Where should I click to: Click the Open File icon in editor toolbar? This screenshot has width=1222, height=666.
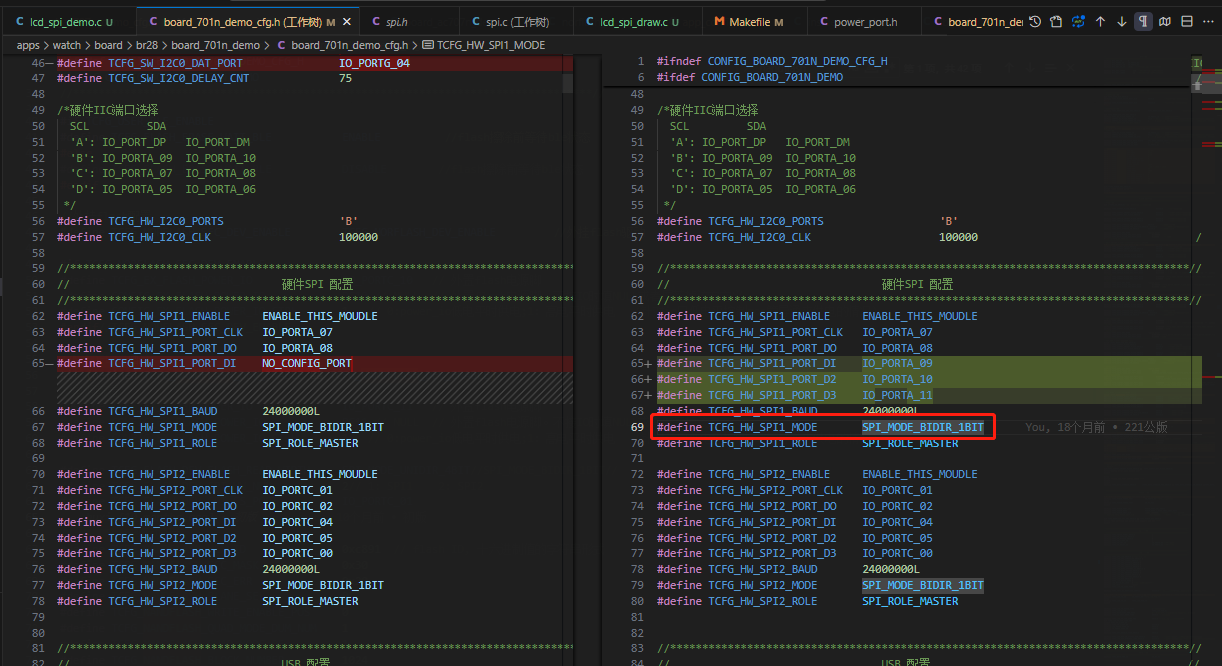(1057, 21)
